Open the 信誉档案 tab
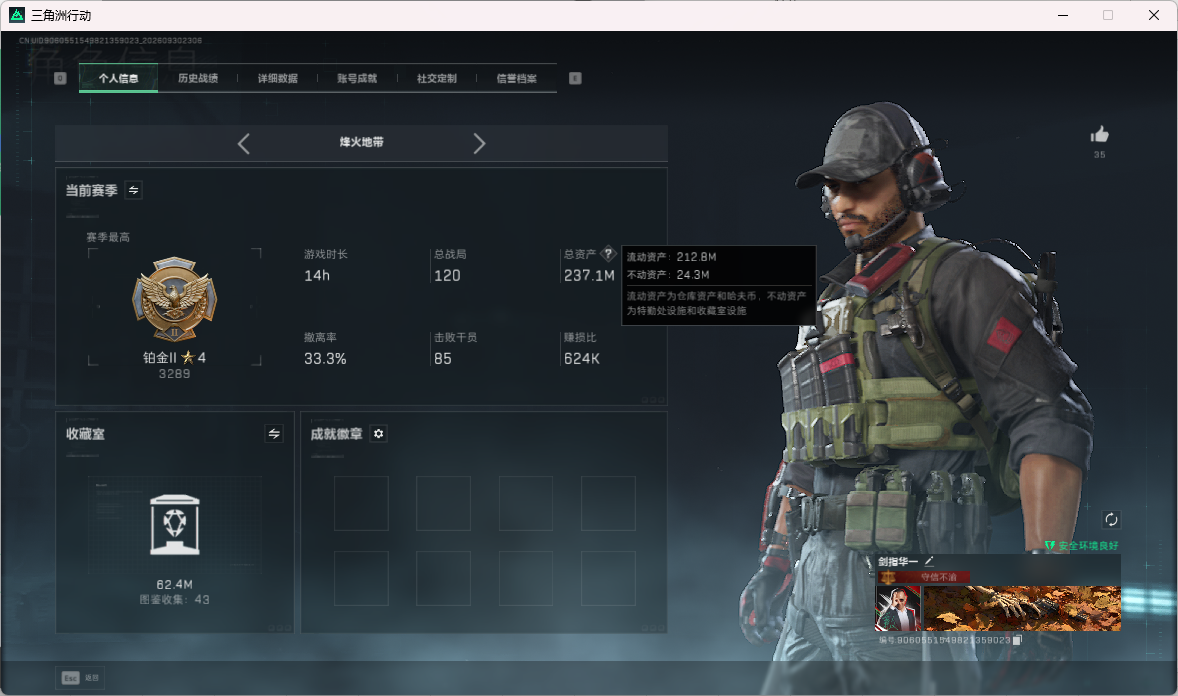The image size is (1178, 696). [x=517, y=78]
